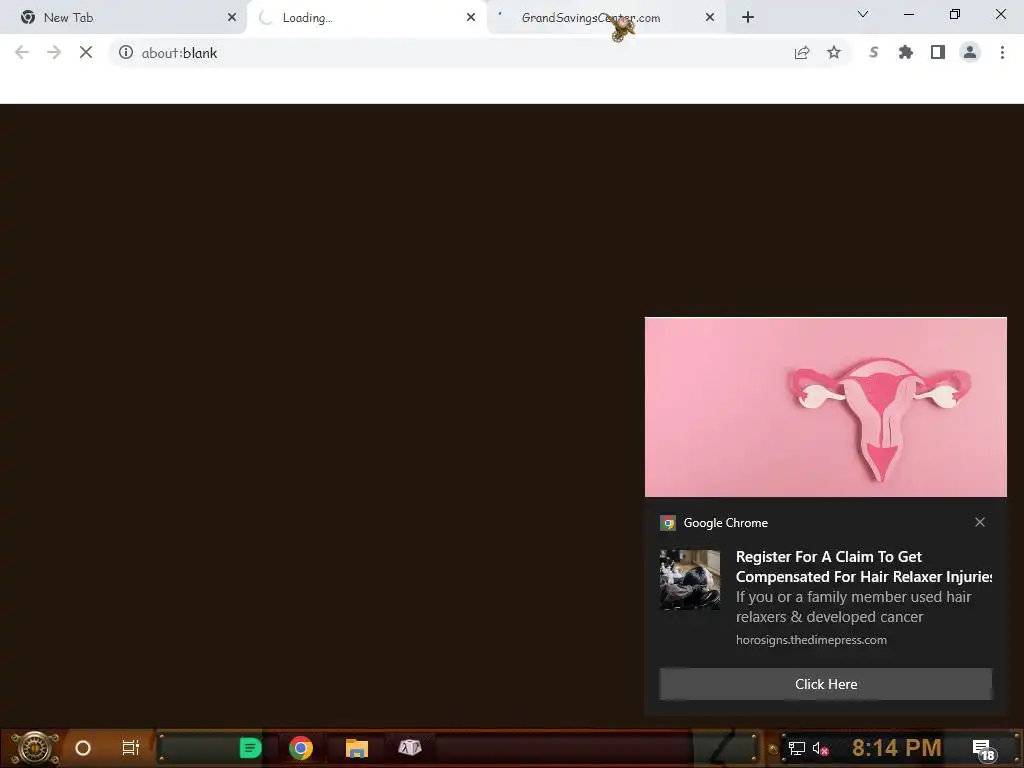
Task: Open Task View on the taskbar
Action: 131,748
